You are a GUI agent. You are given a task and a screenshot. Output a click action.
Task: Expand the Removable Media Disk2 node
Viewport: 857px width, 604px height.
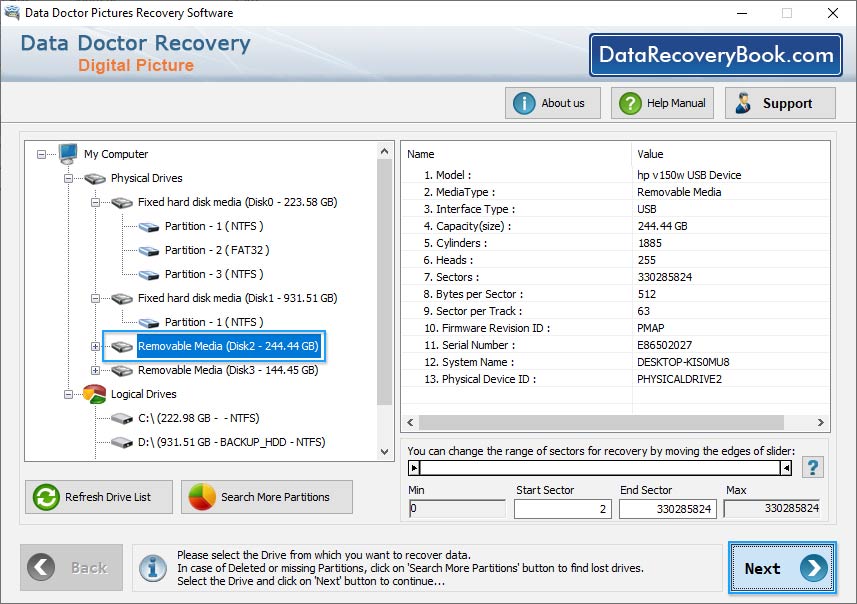click(94, 346)
